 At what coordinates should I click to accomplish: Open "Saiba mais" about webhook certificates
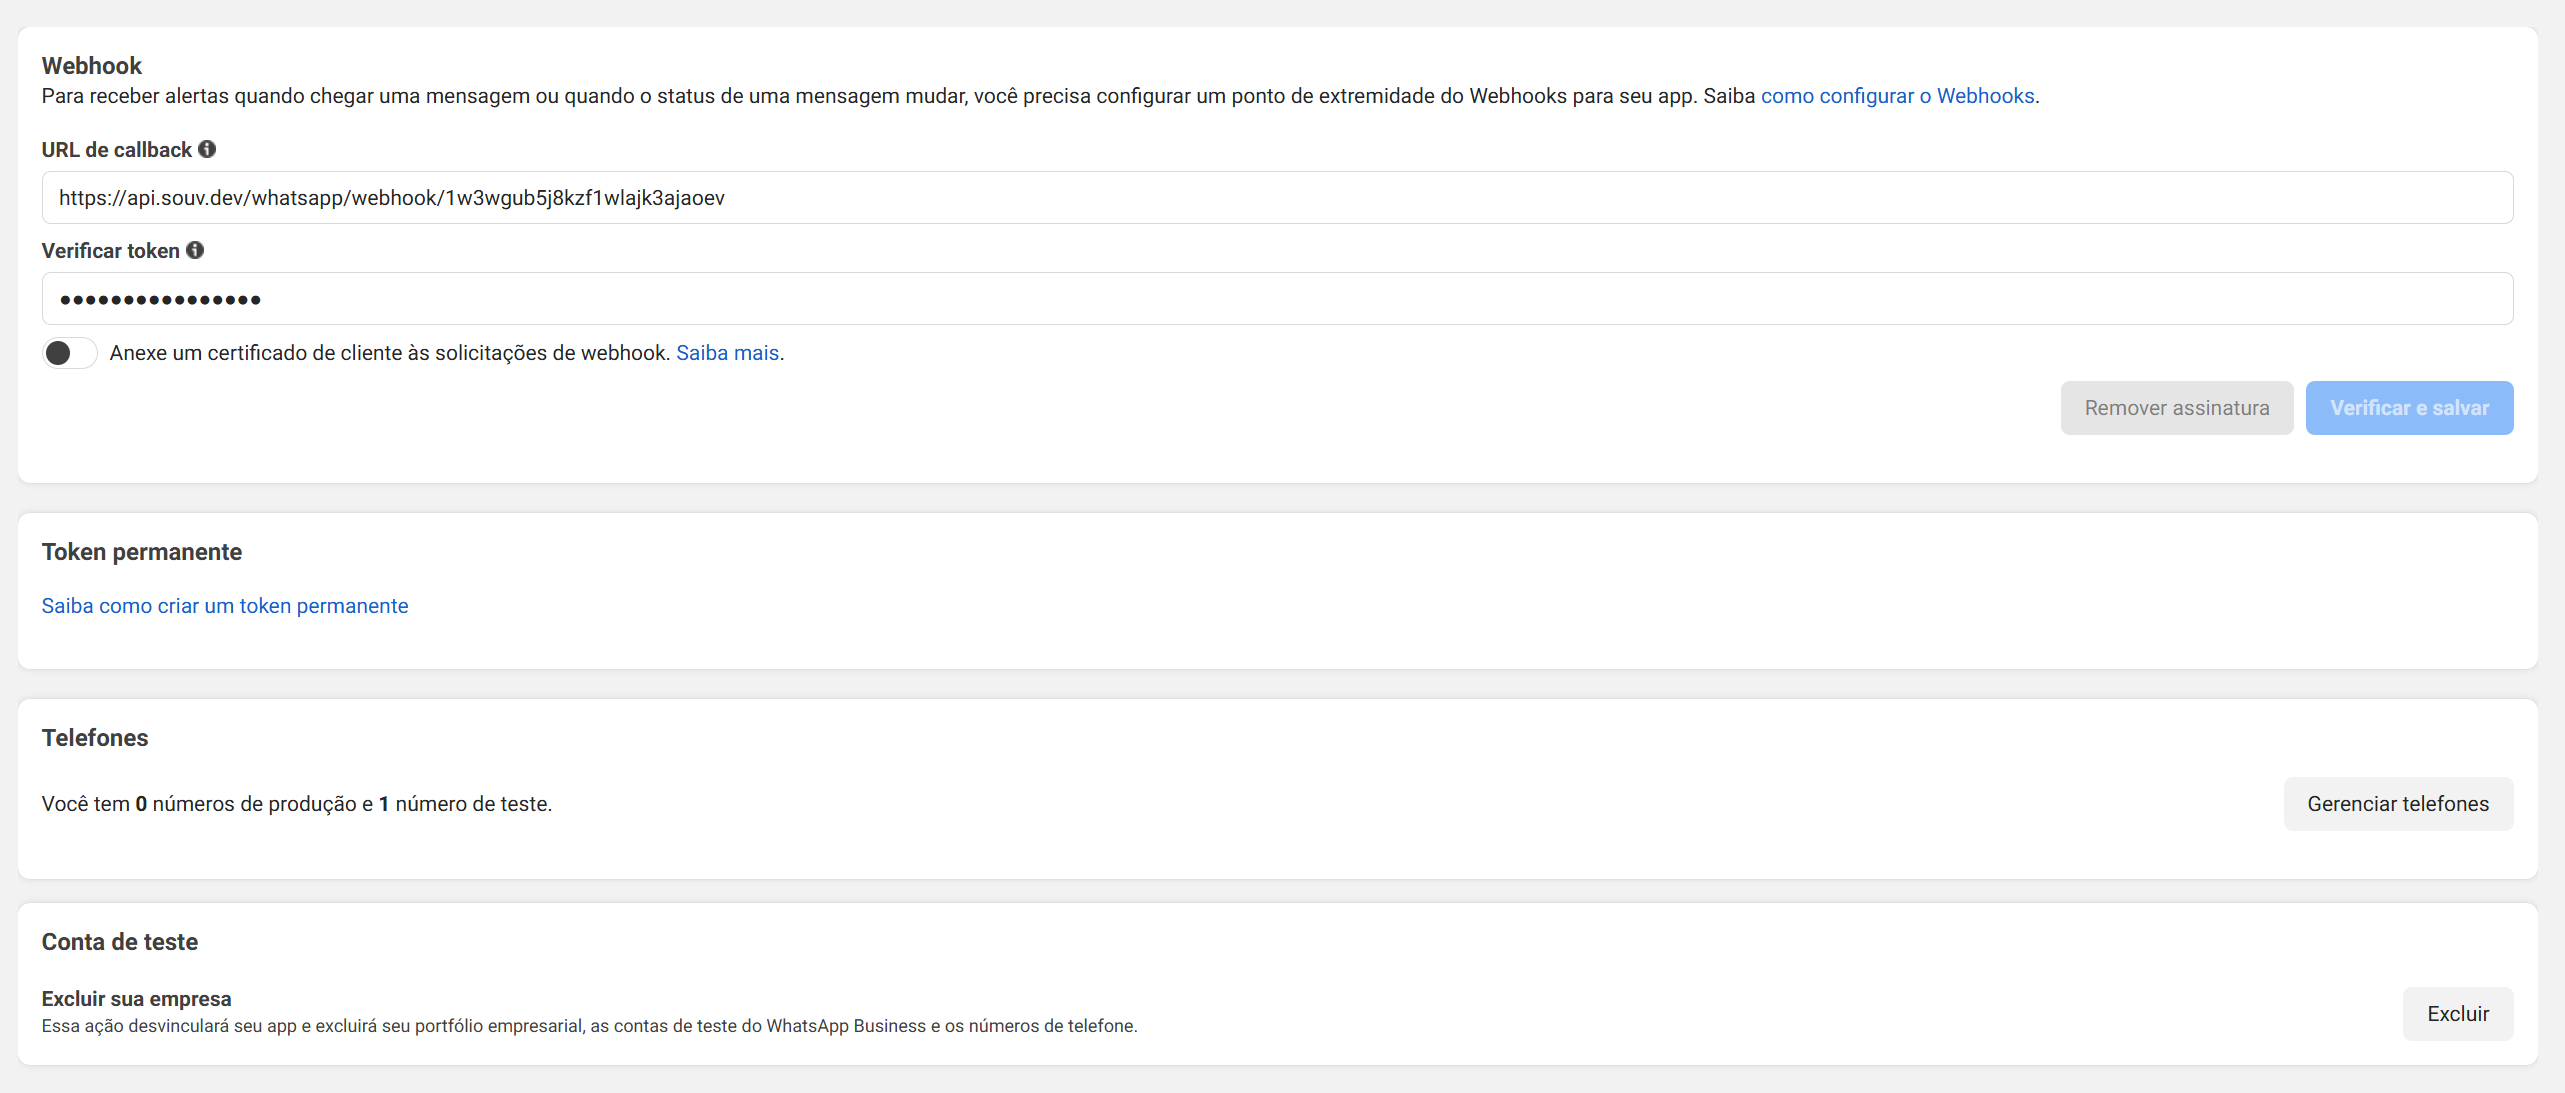point(727,352)
